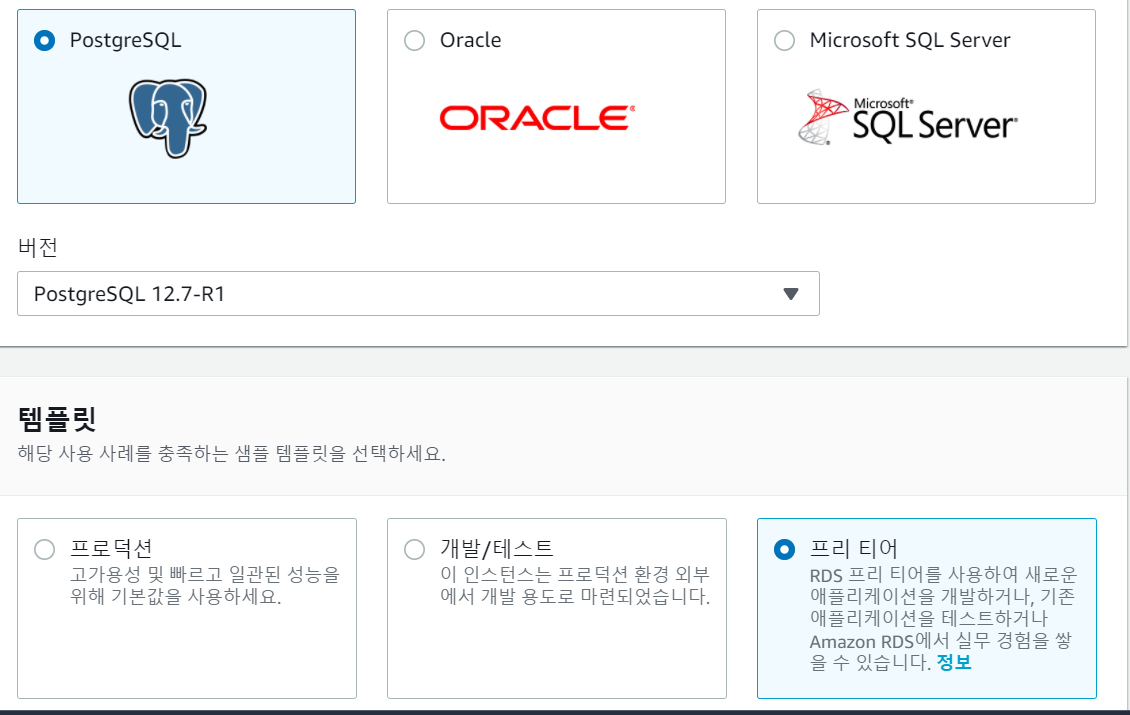Image resolution: width=1130 pixels, height=715 pixels.
Task: Click the template section subtitle text
Action: tap(231, 453)
